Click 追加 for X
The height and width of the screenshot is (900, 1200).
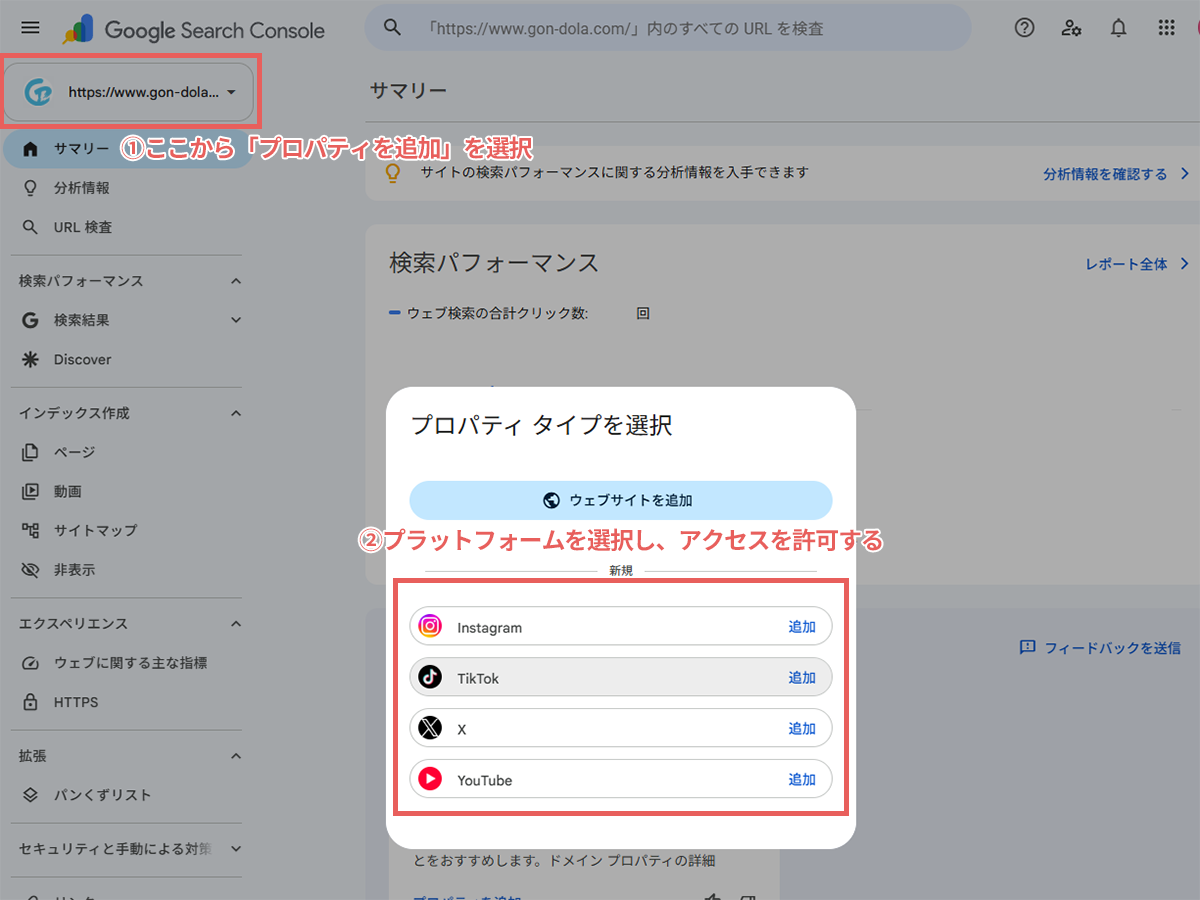802,729
